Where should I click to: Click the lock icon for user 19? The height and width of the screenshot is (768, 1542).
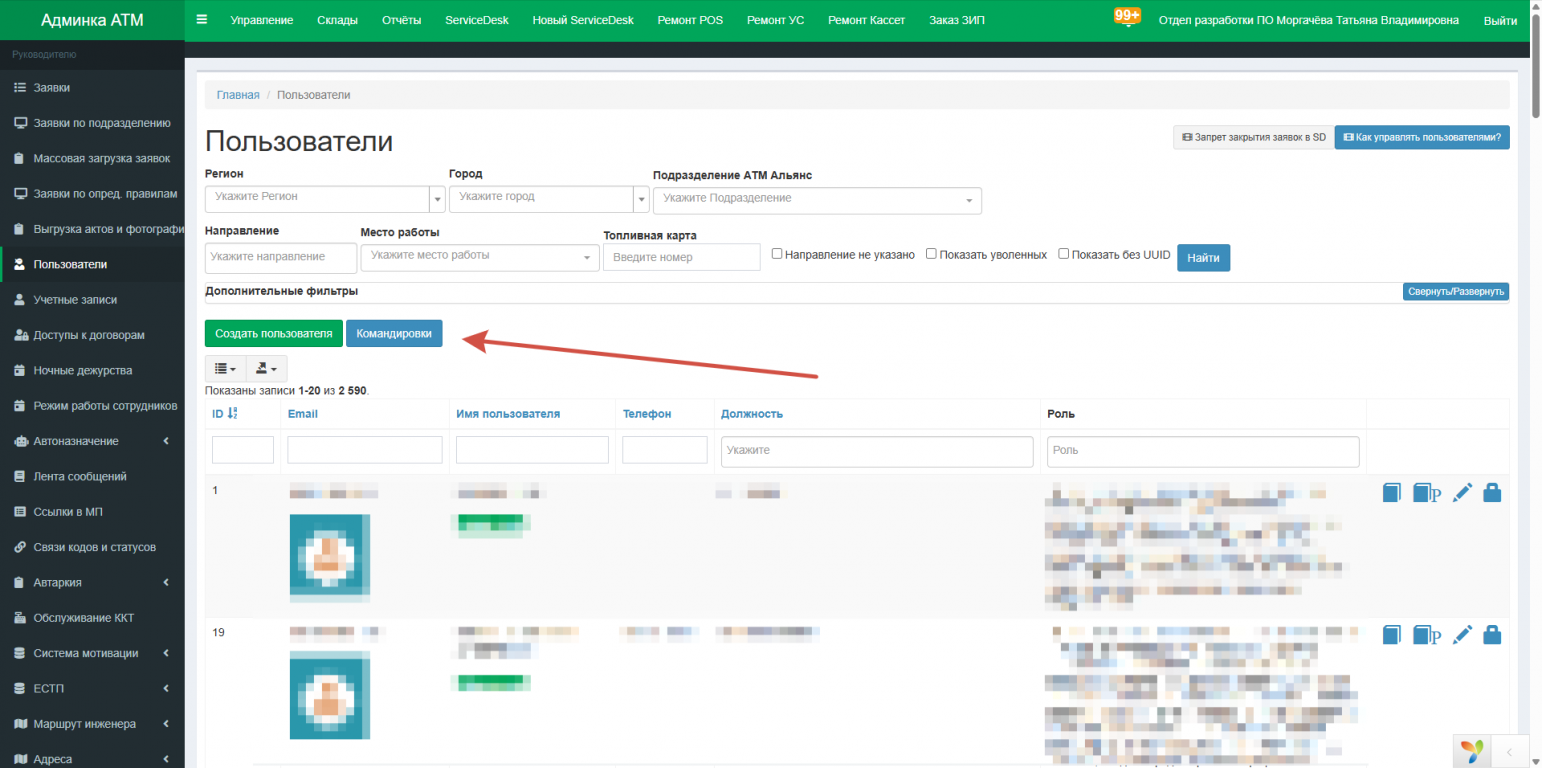click(1491, 635)
